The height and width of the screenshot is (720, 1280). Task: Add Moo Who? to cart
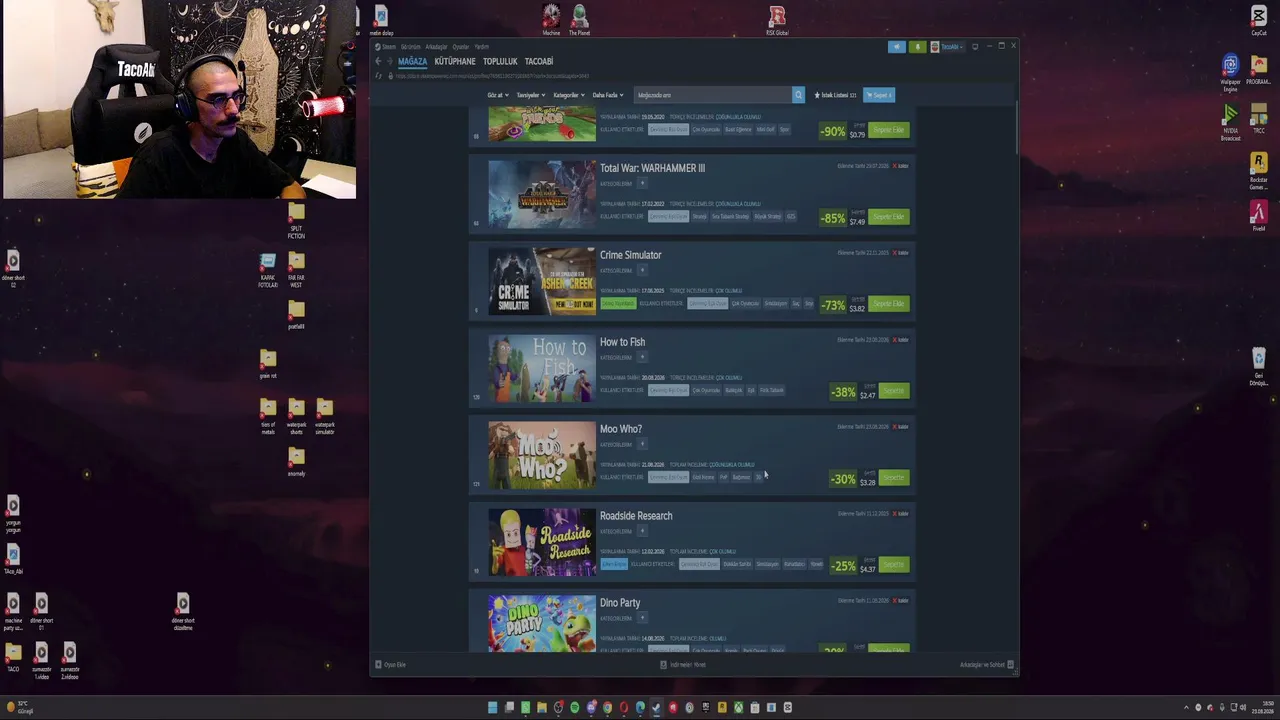894,478
